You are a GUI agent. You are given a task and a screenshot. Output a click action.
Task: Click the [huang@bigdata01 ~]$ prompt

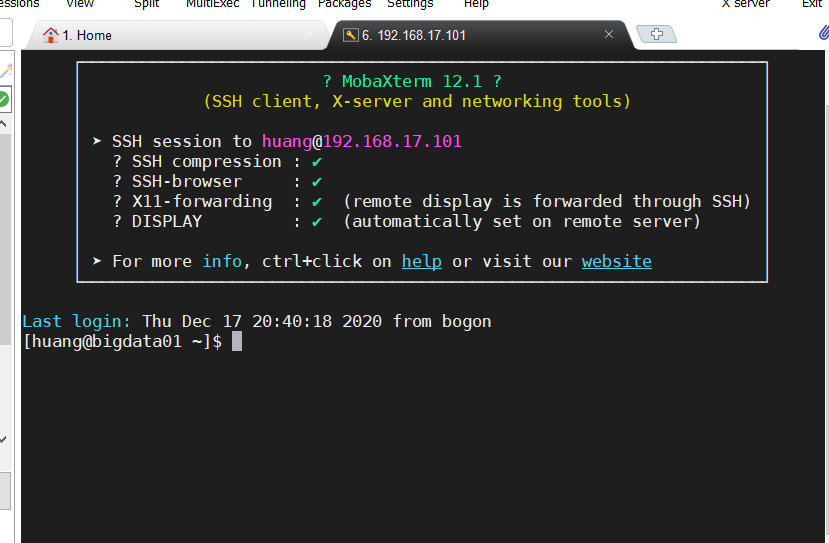coord(123,342)
